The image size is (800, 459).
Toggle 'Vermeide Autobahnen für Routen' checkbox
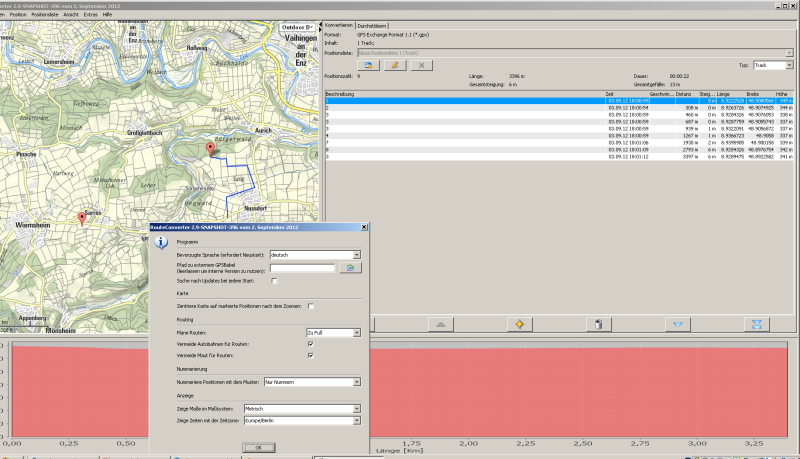click(x=311, y=344)
